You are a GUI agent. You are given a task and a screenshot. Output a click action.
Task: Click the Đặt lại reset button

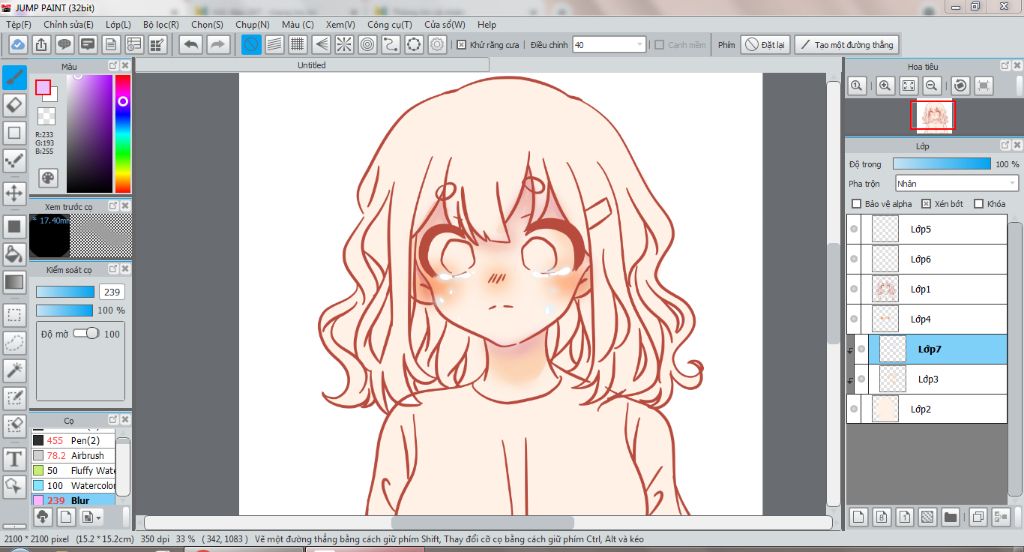[765, 44]
